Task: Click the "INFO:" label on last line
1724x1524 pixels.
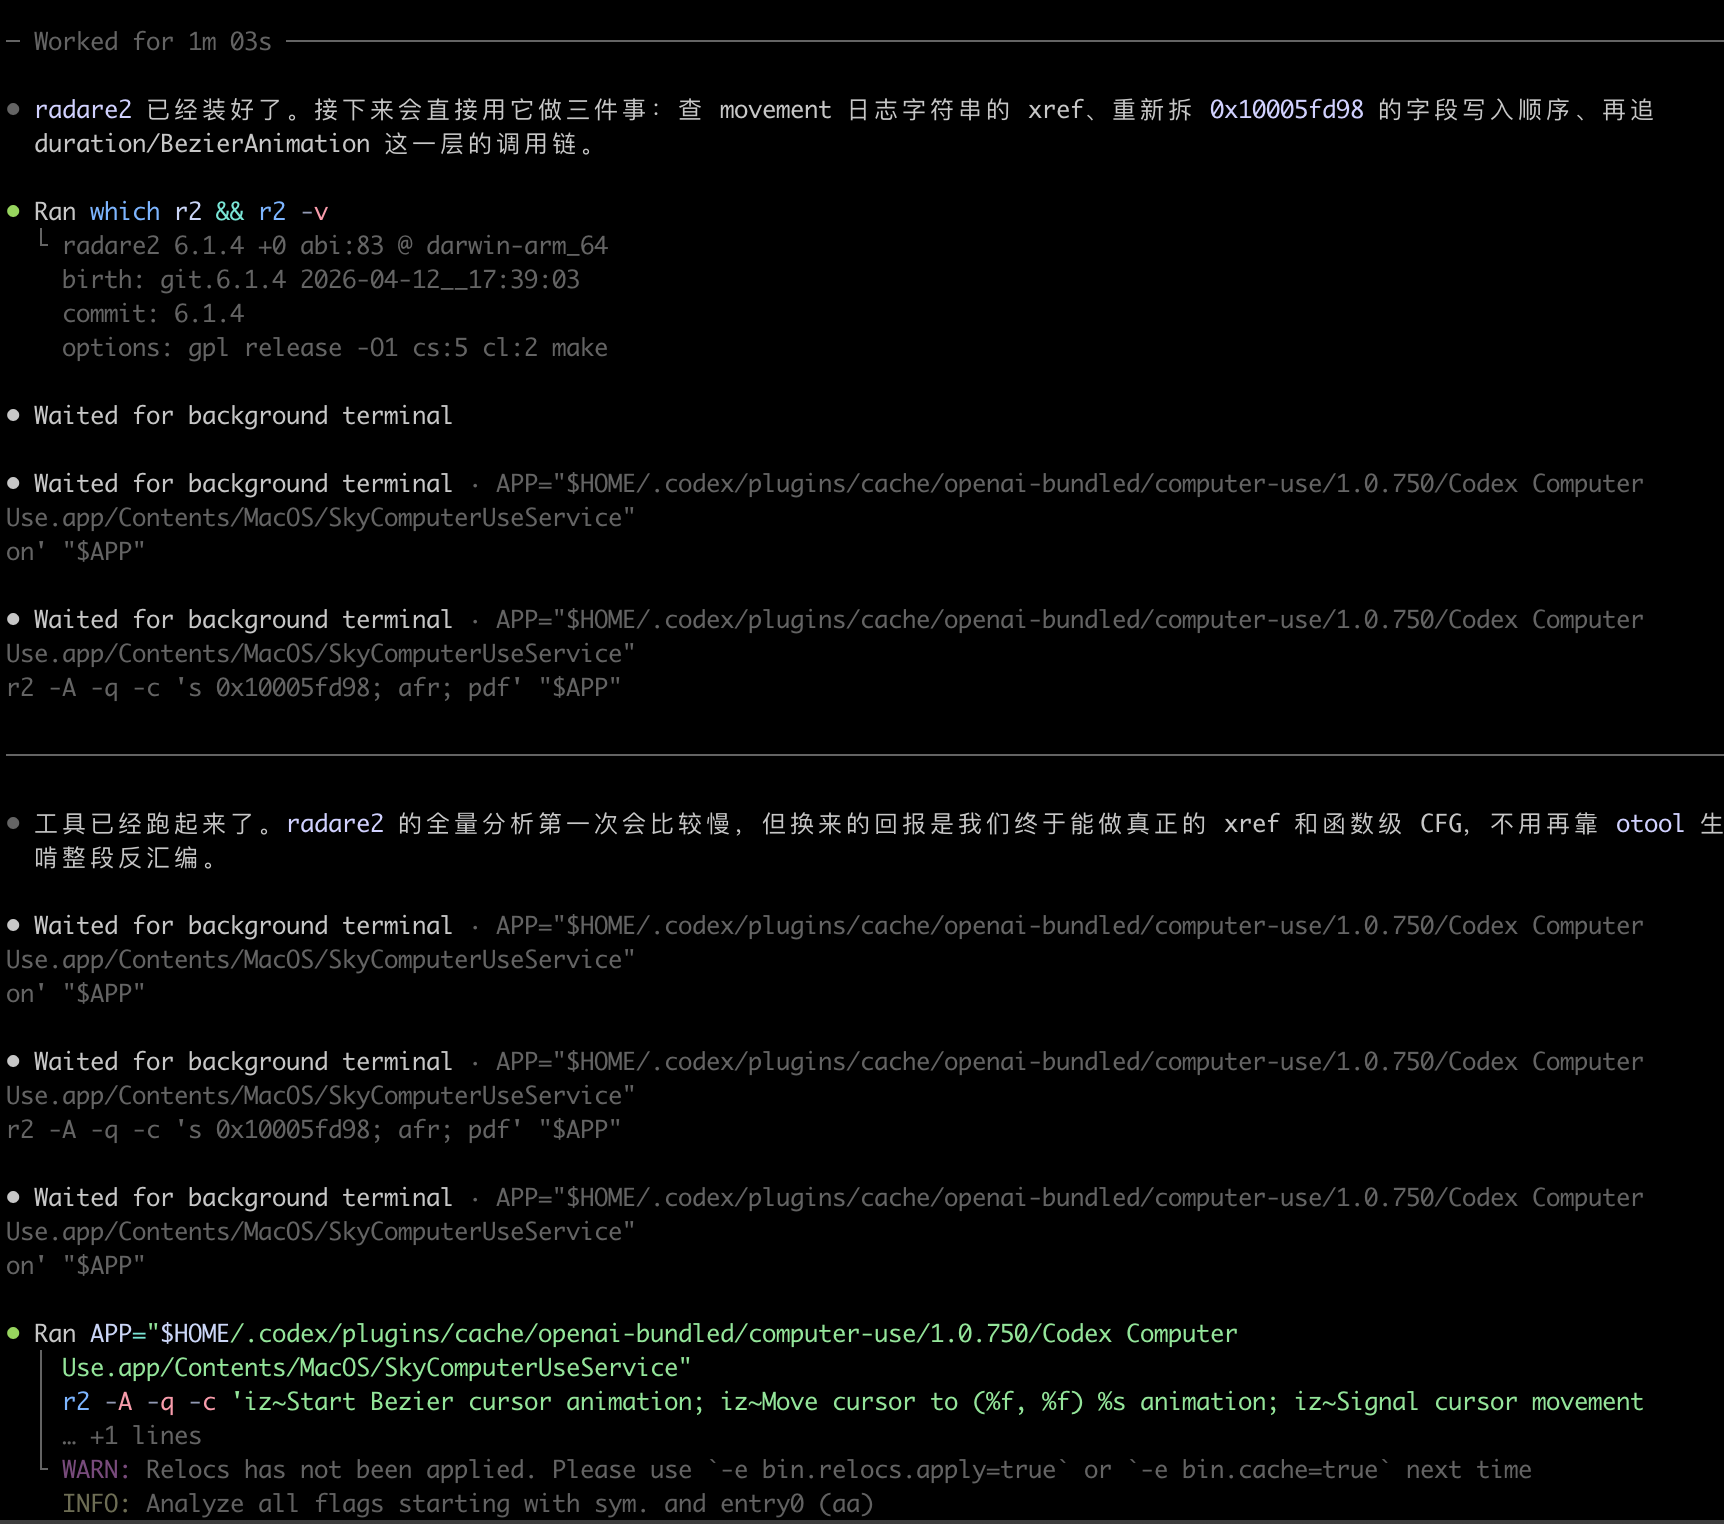Action: tap(96, 1504)
